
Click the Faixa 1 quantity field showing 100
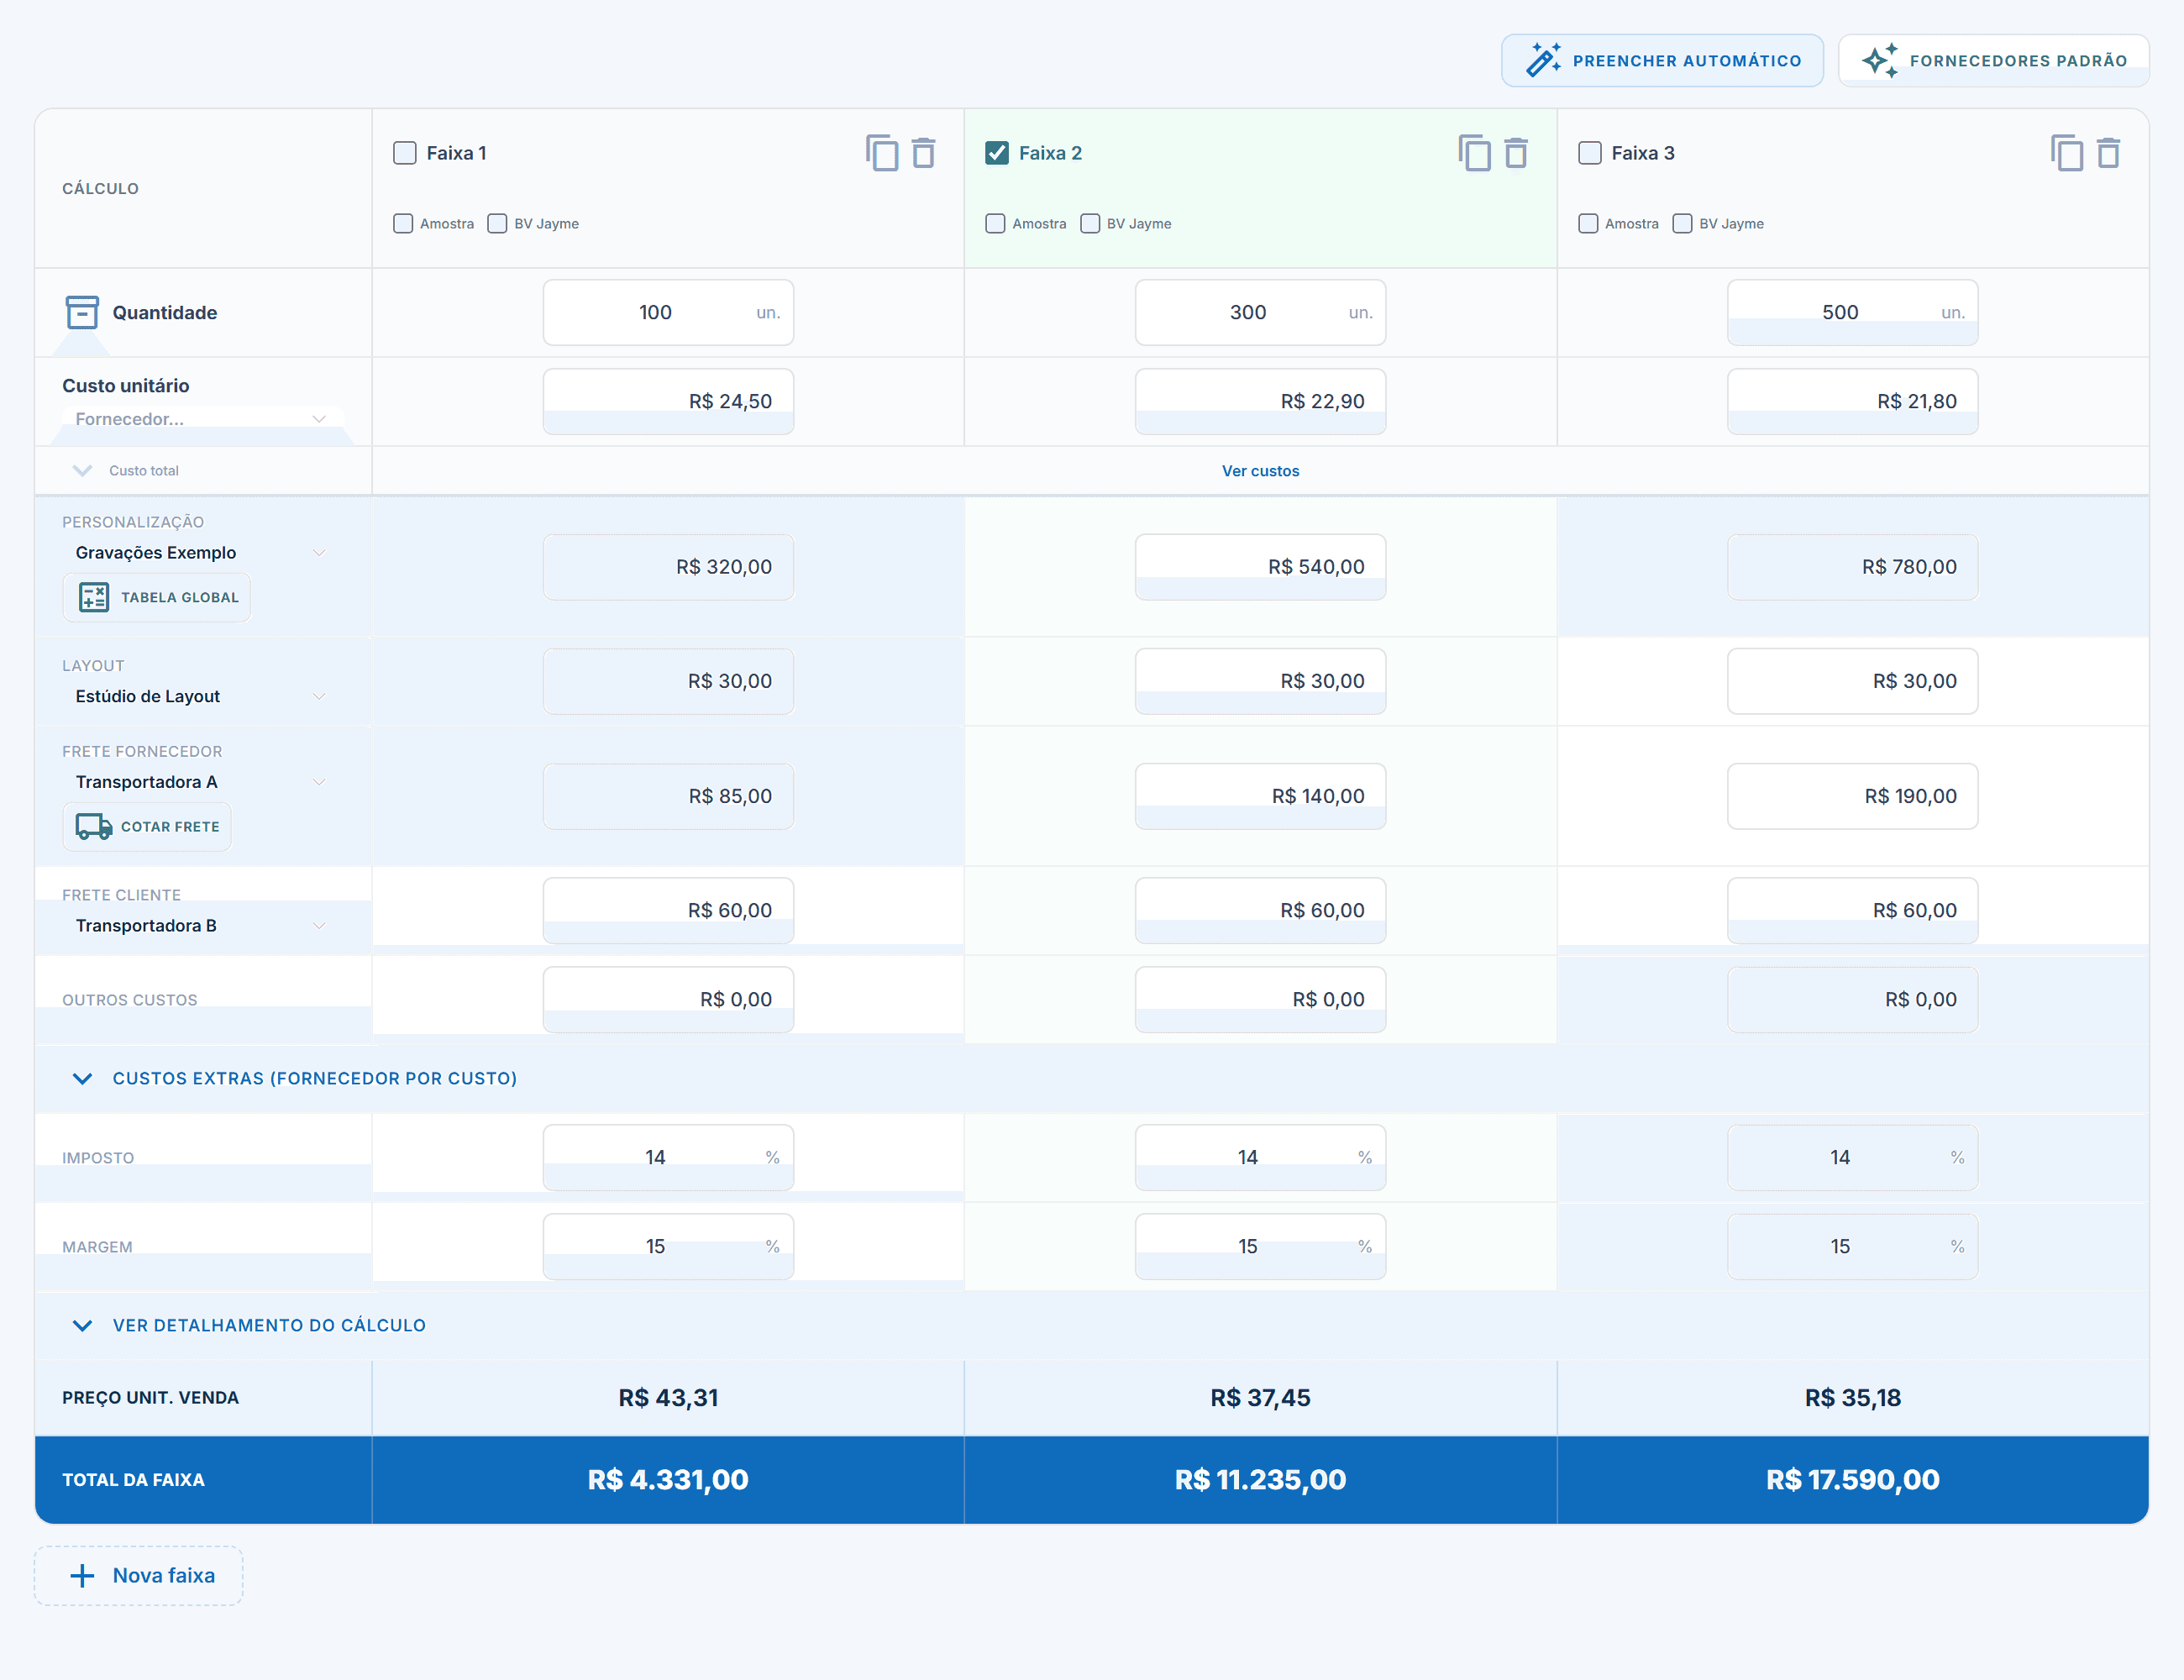(668, 312)
